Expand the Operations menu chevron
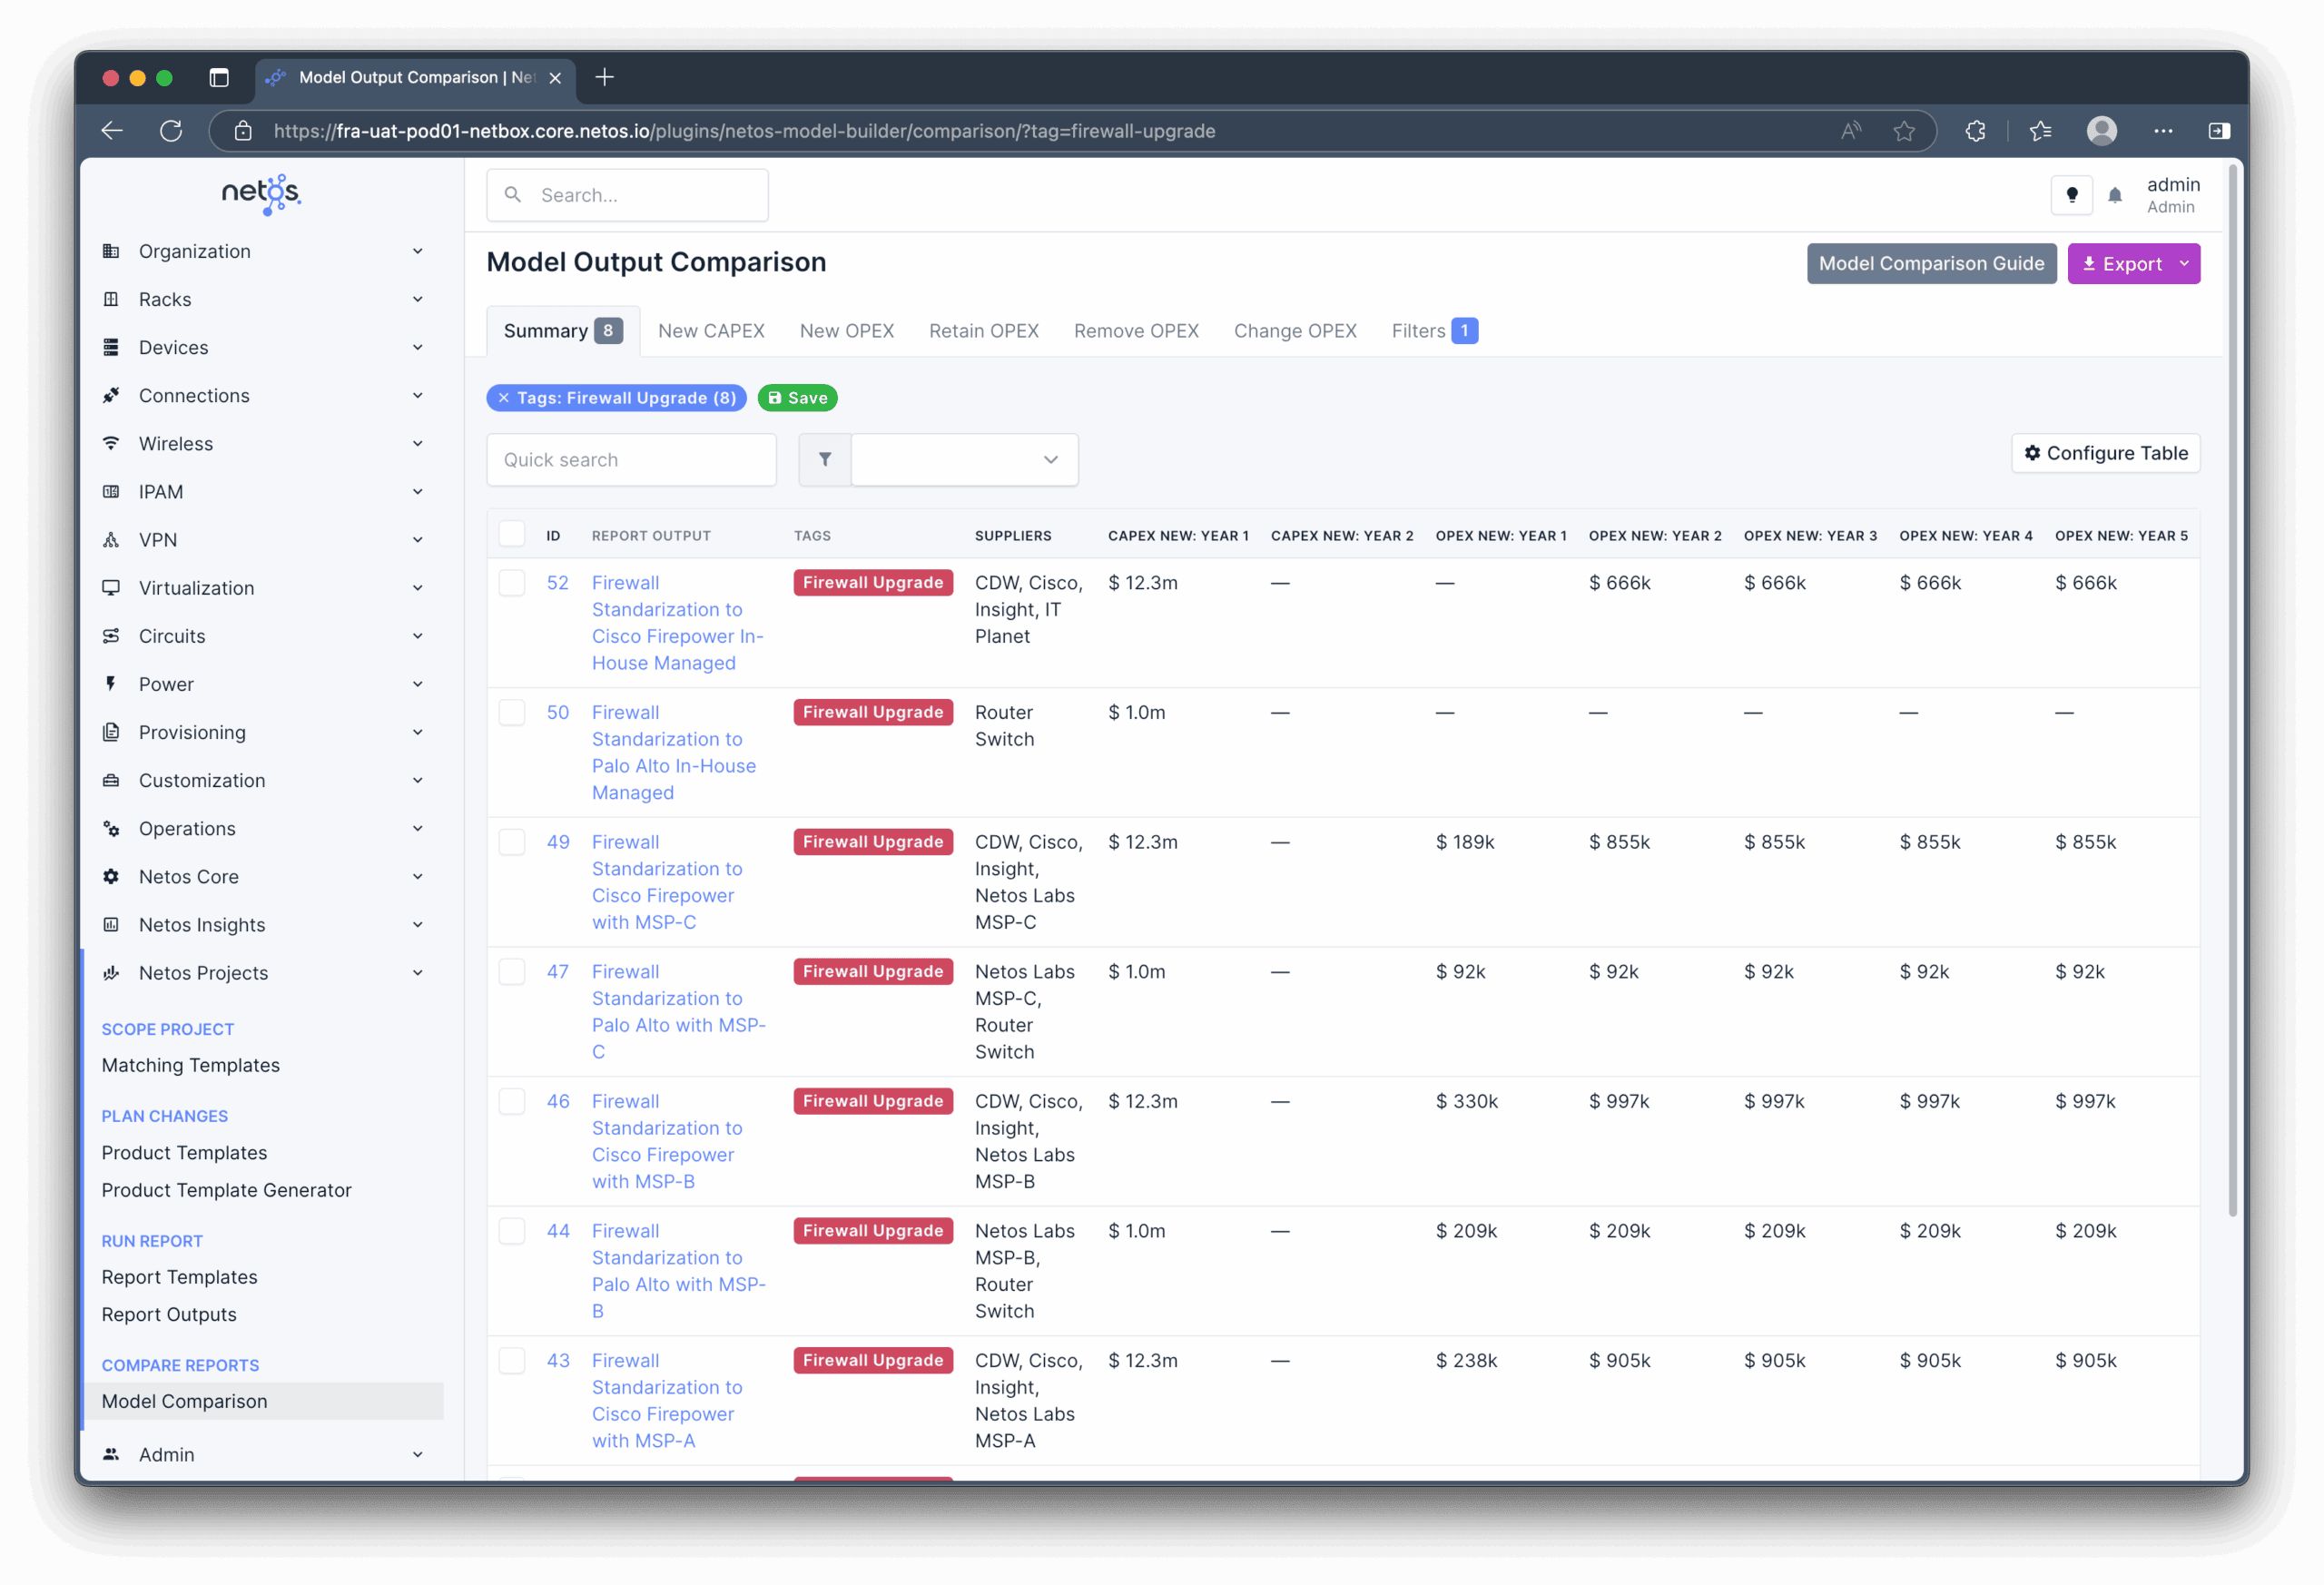The height and width of the screenshot is (1585, 2324). tap(418, 828)
